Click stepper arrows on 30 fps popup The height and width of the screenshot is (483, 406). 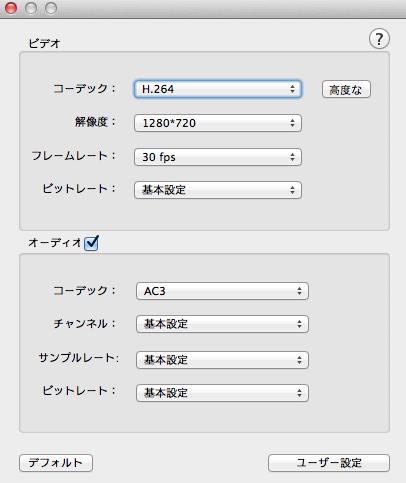[292, 157]
